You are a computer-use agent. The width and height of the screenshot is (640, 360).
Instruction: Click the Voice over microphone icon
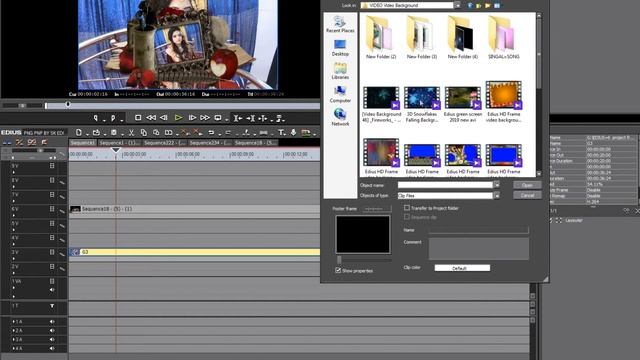point(293,133)
